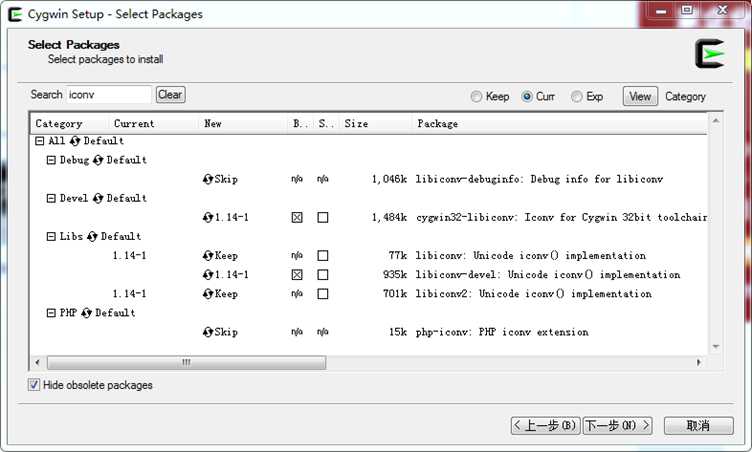Close the Cygwin Setup window

pyautogui.click(x=722, y=11)
